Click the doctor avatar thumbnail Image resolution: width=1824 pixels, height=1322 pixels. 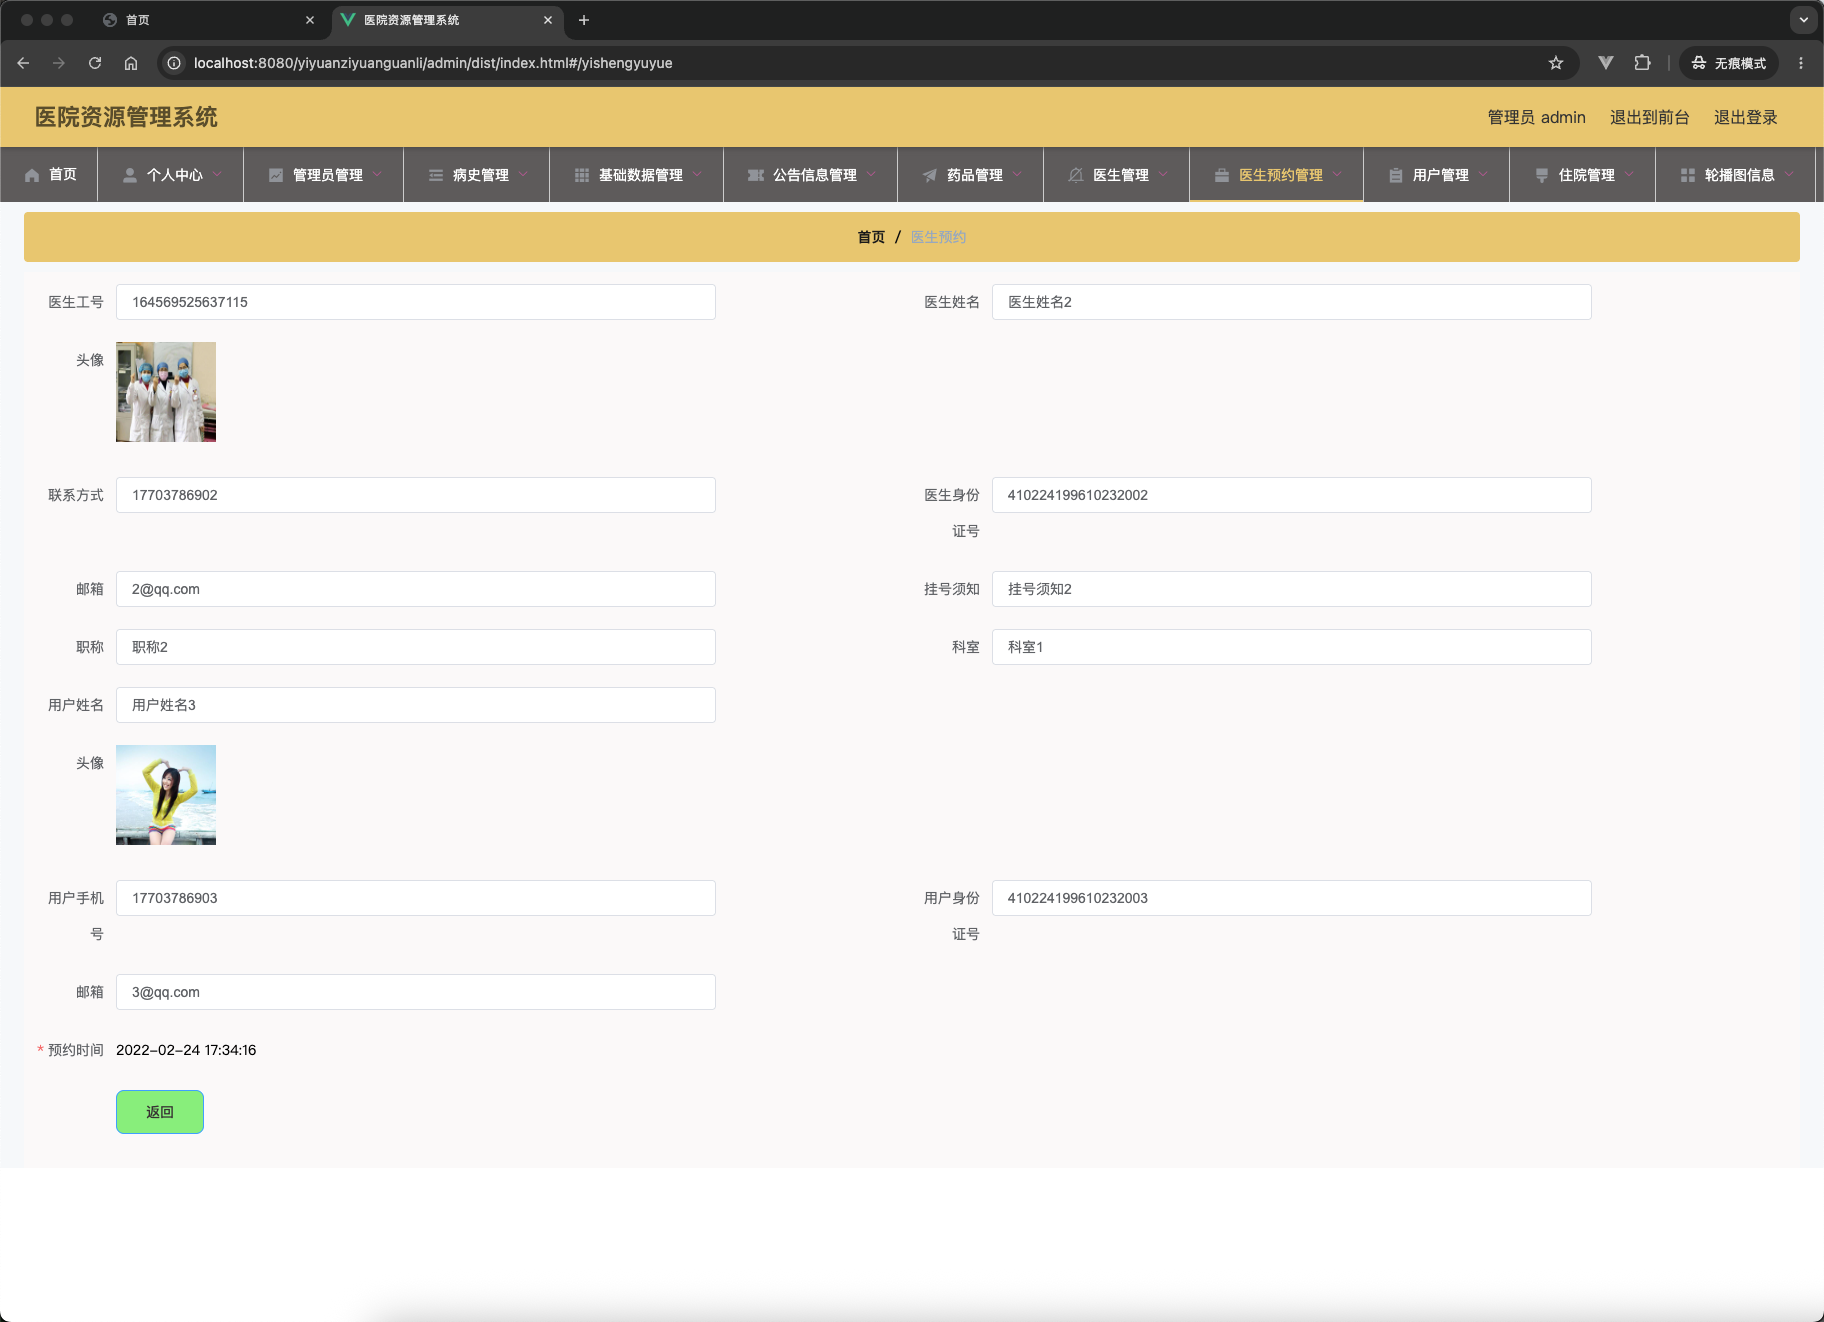[166, 392]
